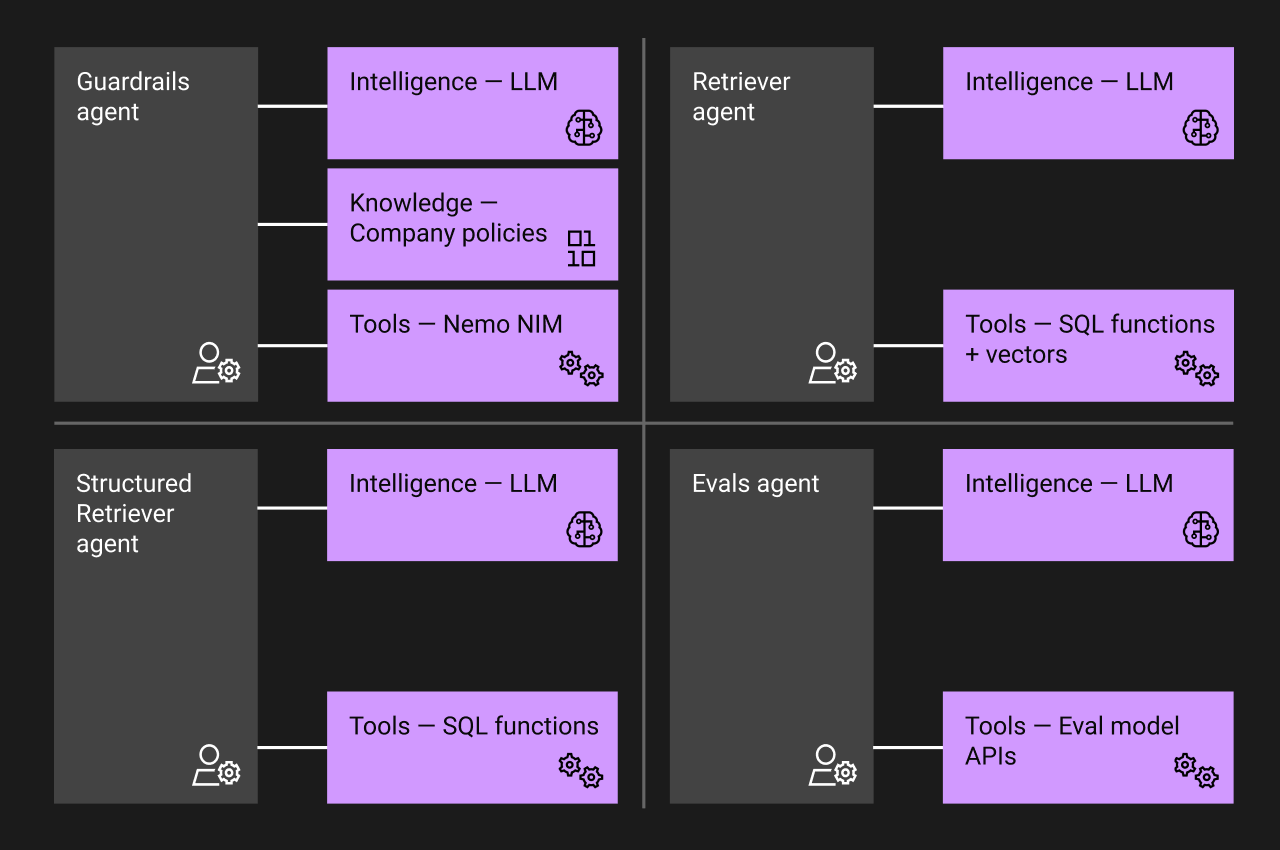This screenshot has height=850, width=1280.
Task: Click the gears icon on Tools — SQL functions
Action: (581, 771)
